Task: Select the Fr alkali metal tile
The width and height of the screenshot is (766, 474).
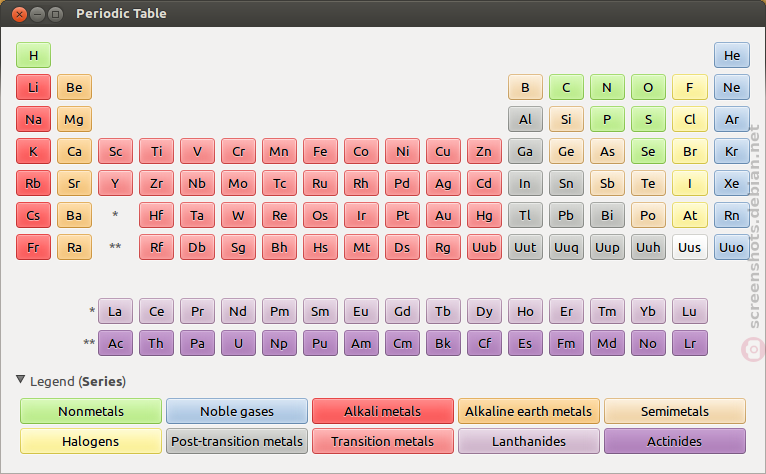Action: coord(33,247)
